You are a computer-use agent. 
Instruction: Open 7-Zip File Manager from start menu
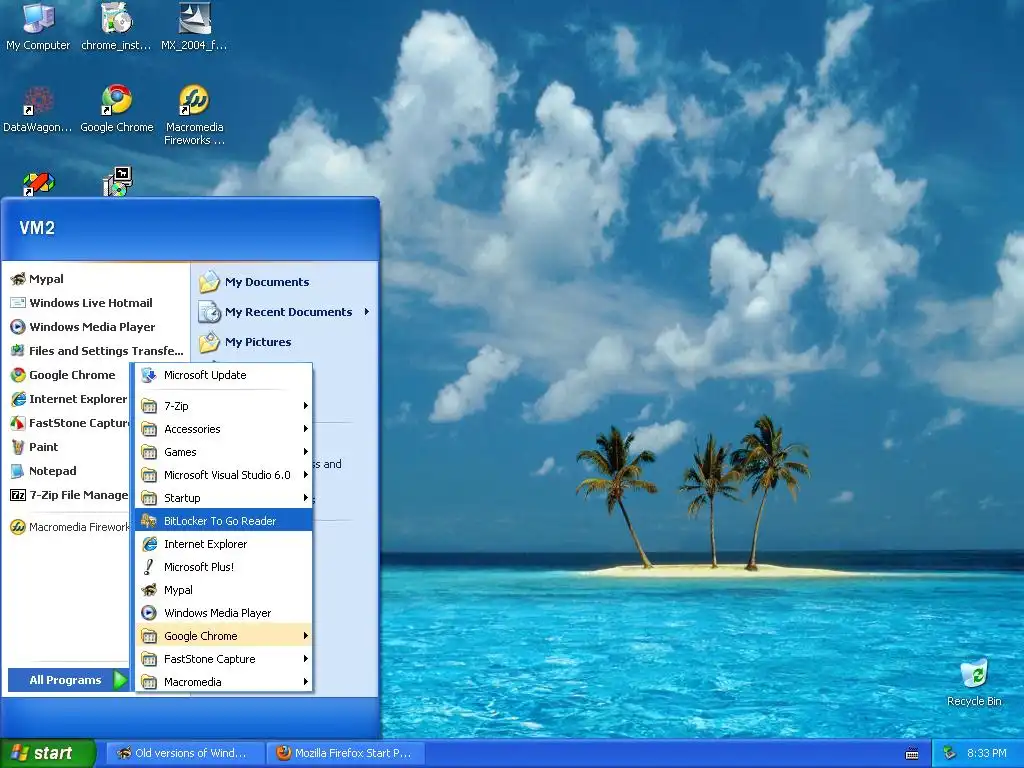point(69,495)
